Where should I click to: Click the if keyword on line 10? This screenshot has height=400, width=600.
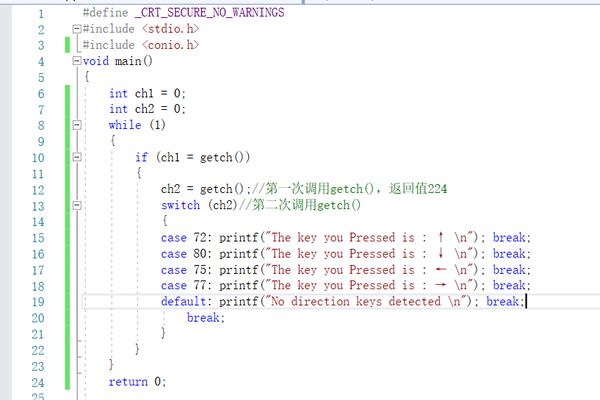[x=141, y=157]
